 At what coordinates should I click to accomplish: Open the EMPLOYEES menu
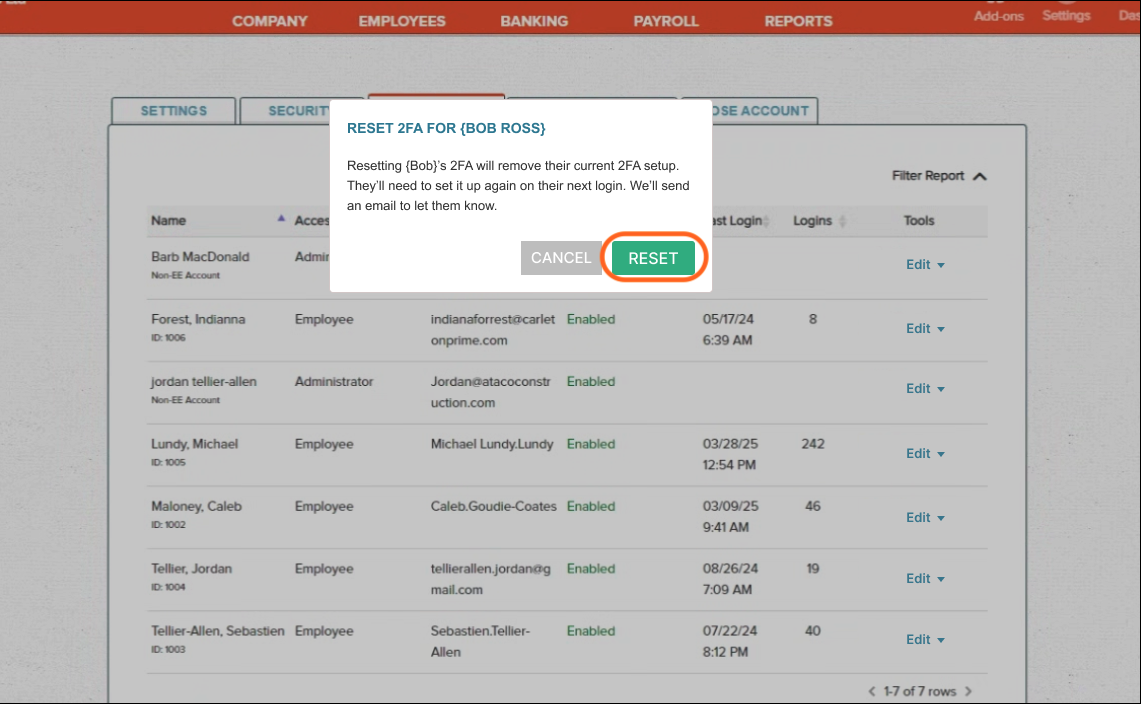coord(402,21)
